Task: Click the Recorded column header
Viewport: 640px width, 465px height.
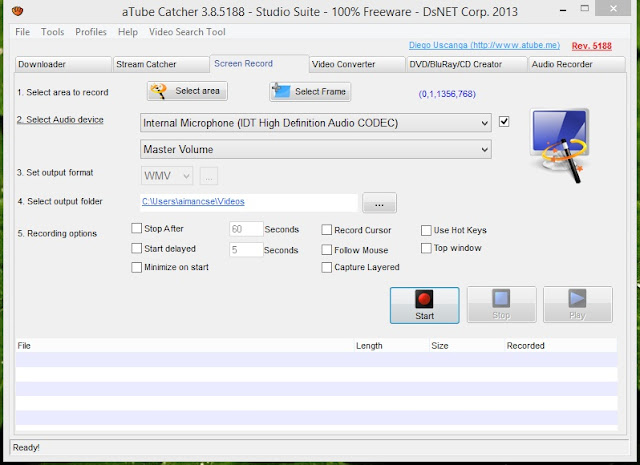Action: click(x=561, y=346)
